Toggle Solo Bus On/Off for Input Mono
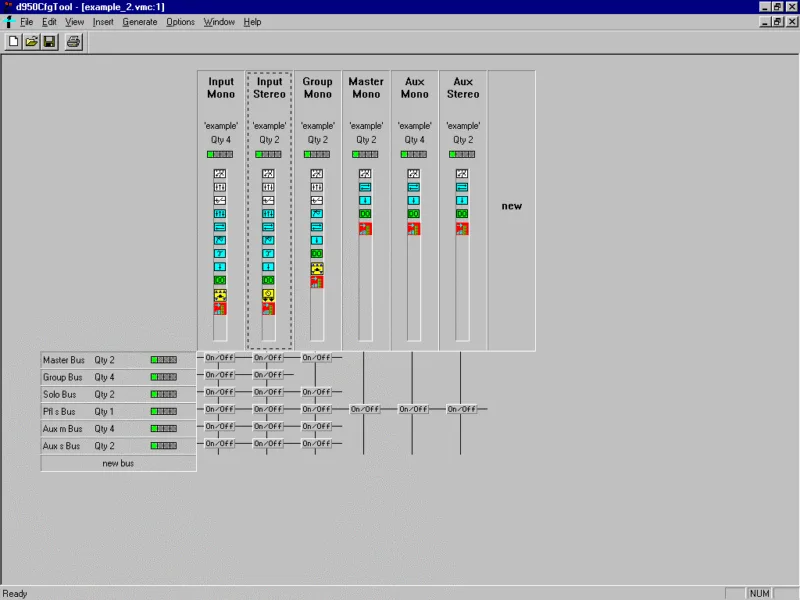This screenshot has width=800, height=600. click(219, 392)
